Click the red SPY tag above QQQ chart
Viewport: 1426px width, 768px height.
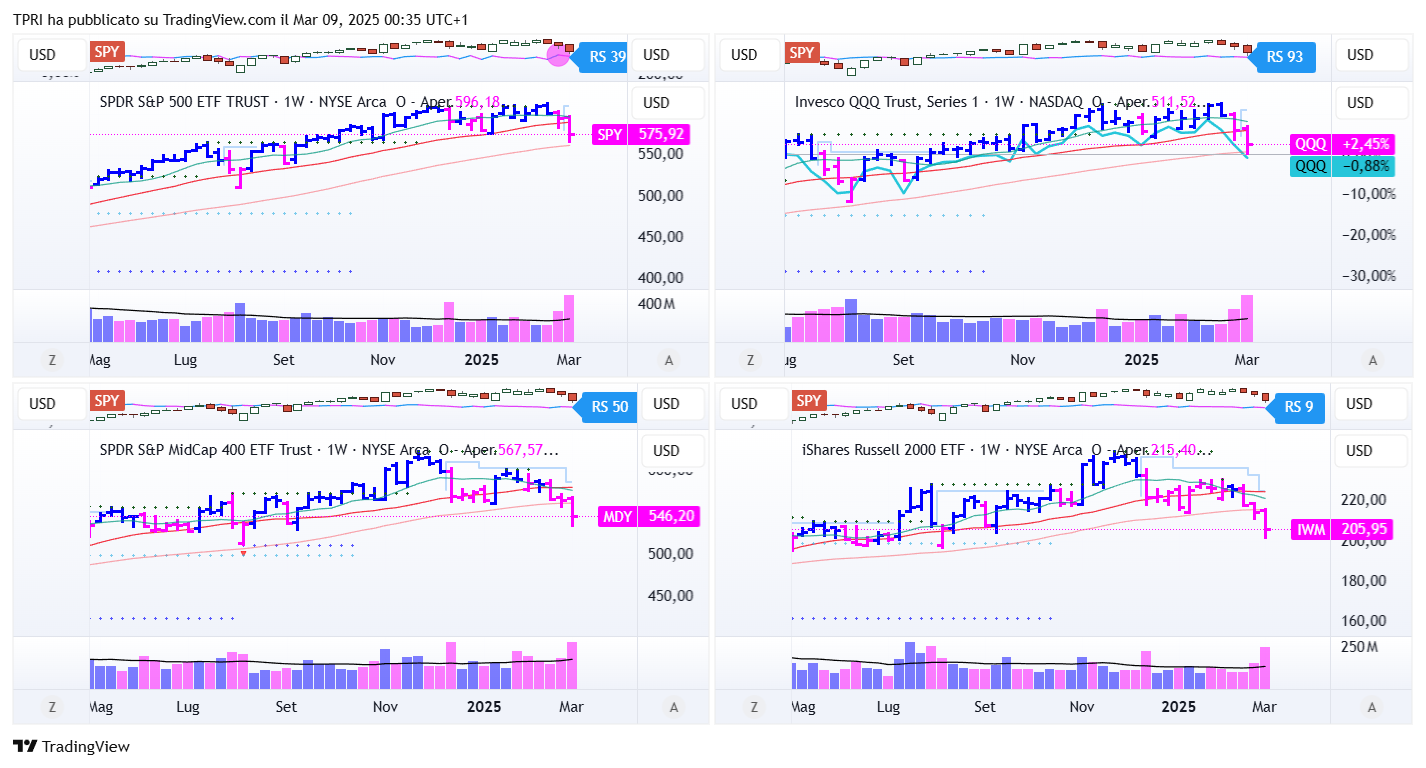click(802, 53)
